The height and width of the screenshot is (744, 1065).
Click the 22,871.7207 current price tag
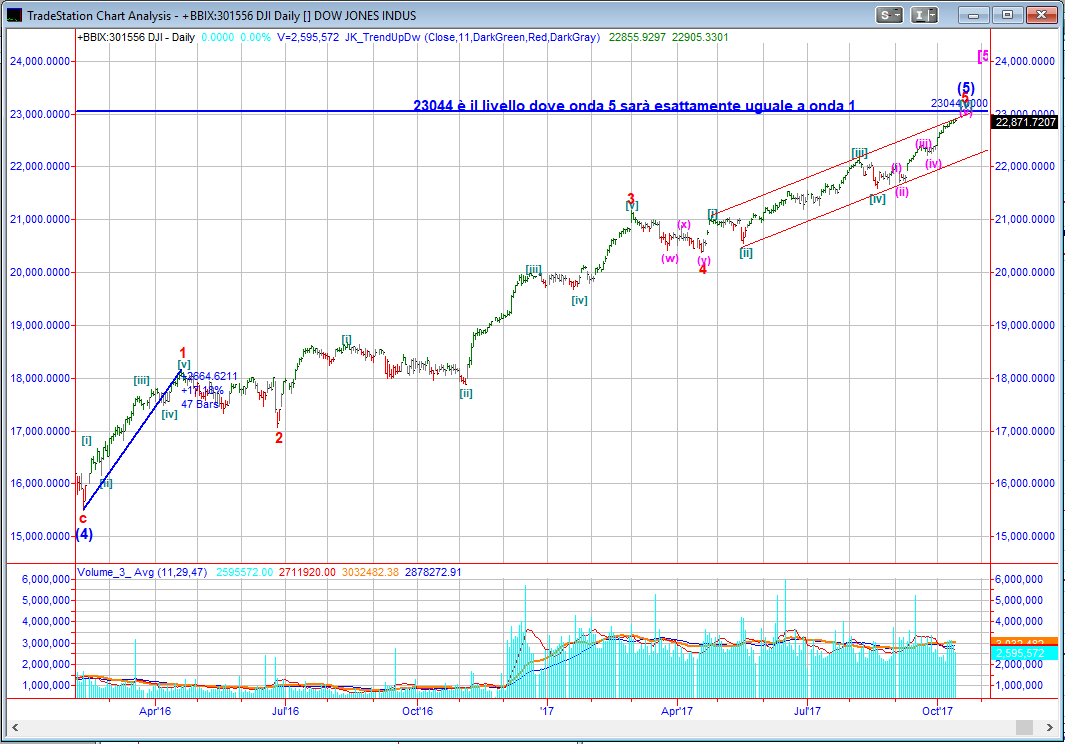pos(1026,122)
